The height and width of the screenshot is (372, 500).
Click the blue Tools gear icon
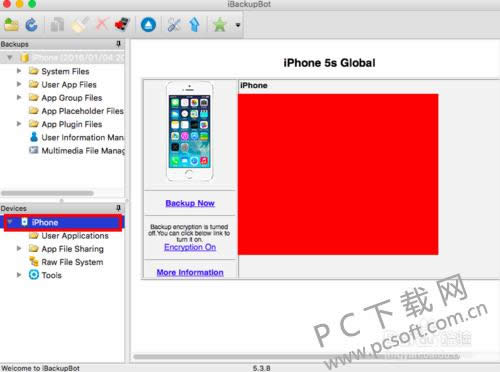click(x=34, y=275)
